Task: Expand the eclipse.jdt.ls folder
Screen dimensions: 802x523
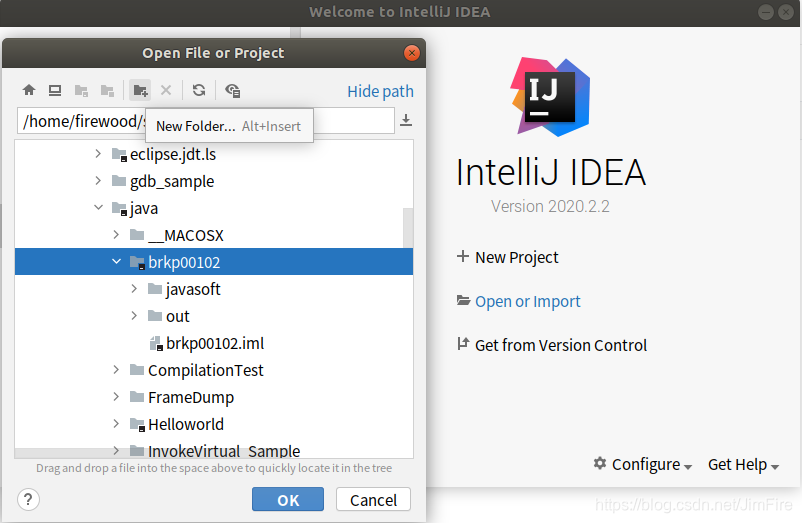Action: [x=98, y=153]
